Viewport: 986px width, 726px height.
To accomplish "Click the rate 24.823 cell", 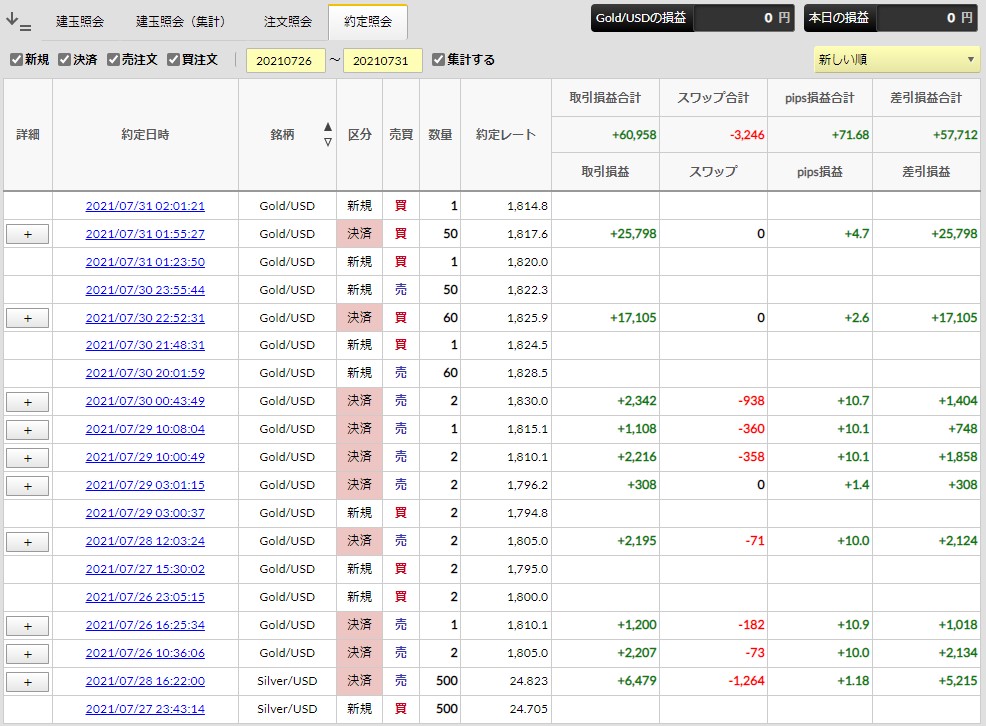I will (506, 681).
